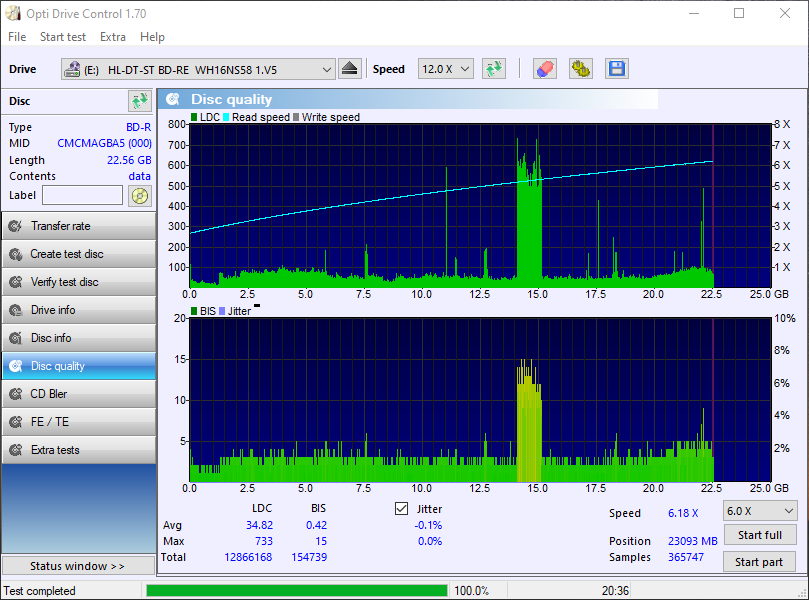Click the green test progress bar
Viewport: 809px width, 600px height.
point(297,591)
